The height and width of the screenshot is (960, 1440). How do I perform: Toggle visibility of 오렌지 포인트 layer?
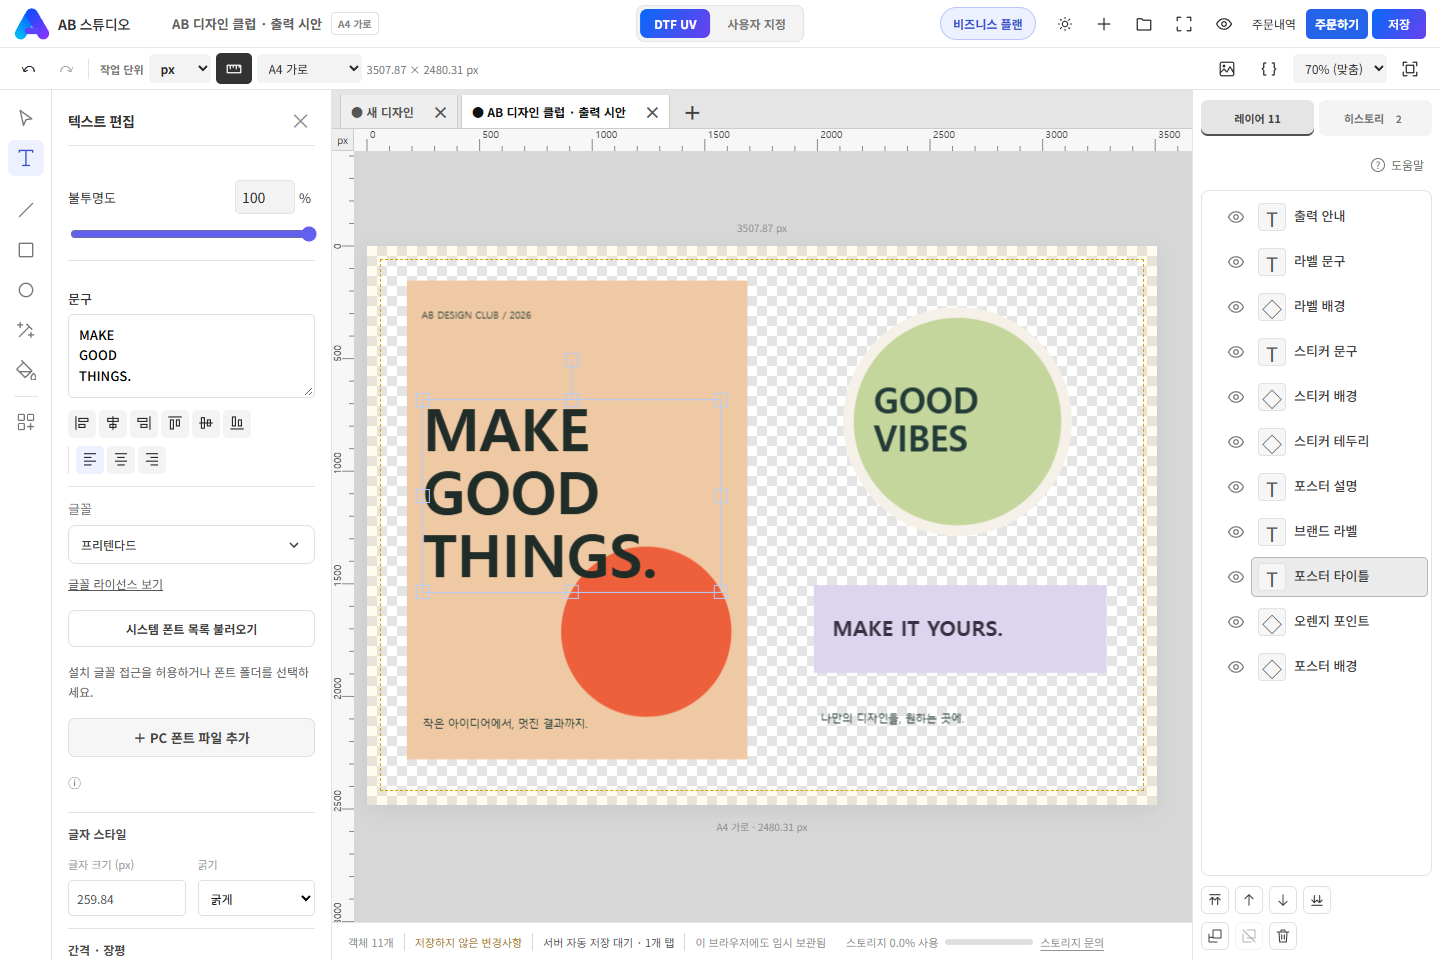(1236, 622)
